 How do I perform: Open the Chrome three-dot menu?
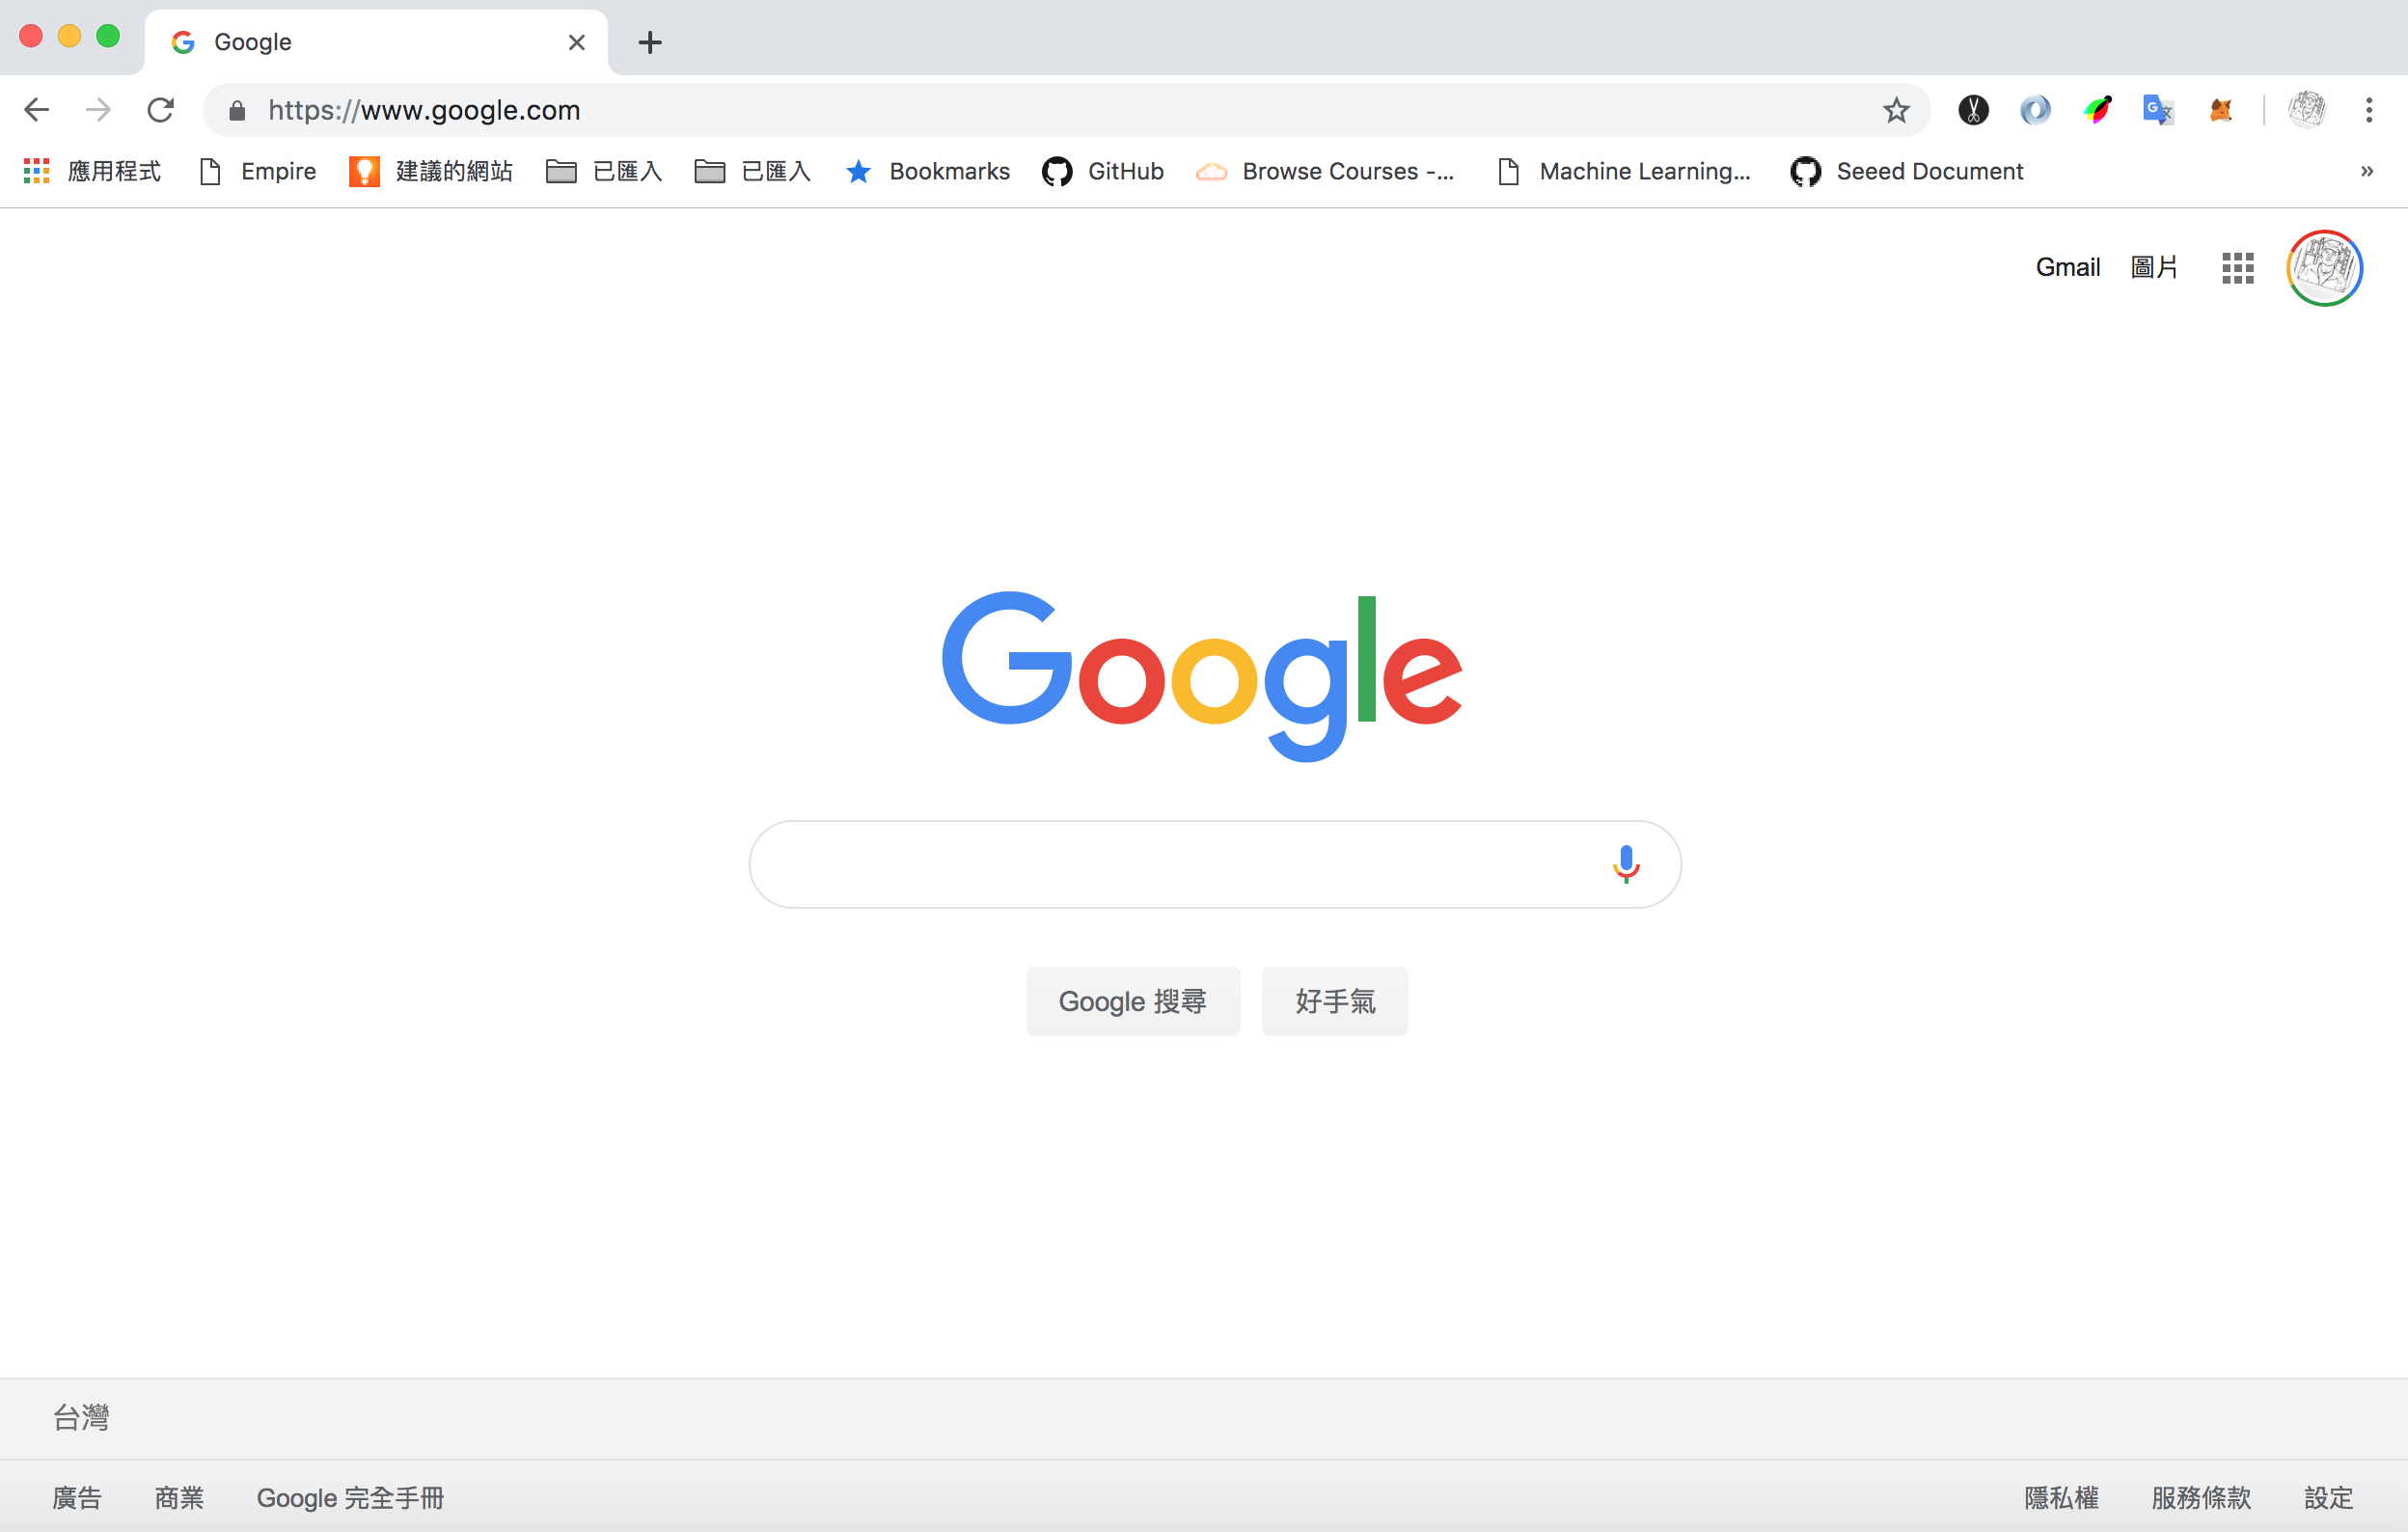click(x=2369, y=110)
